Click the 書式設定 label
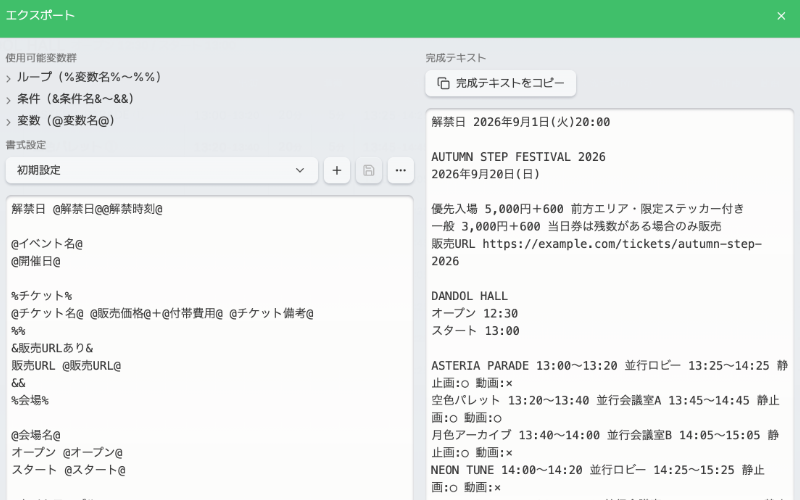Screen dimensions: 800x500 click(x=26, y=145)
